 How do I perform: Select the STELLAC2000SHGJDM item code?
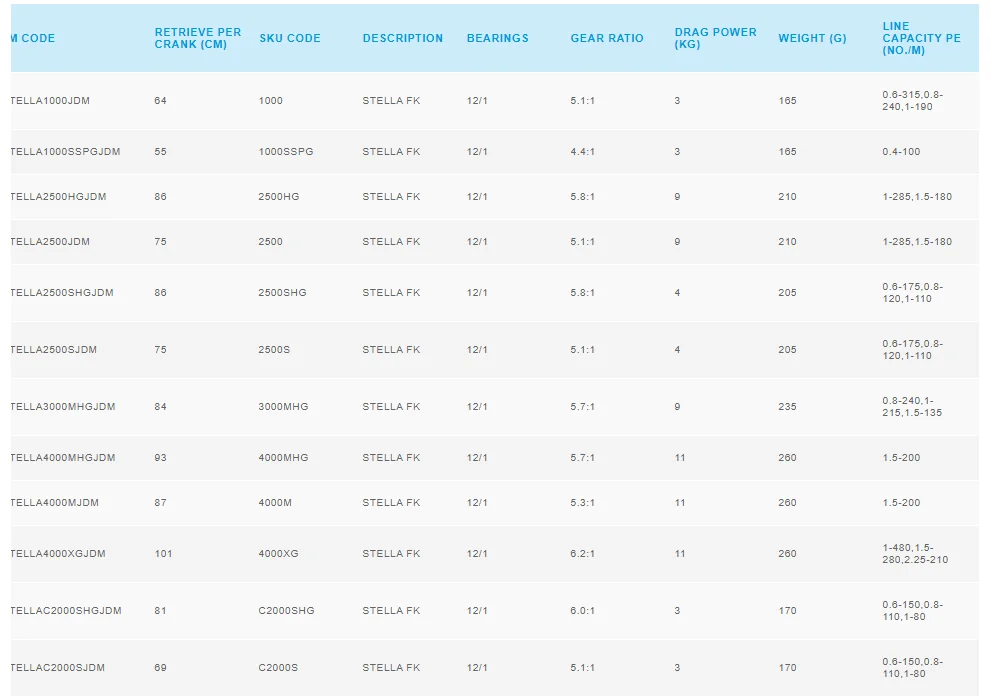66,611
